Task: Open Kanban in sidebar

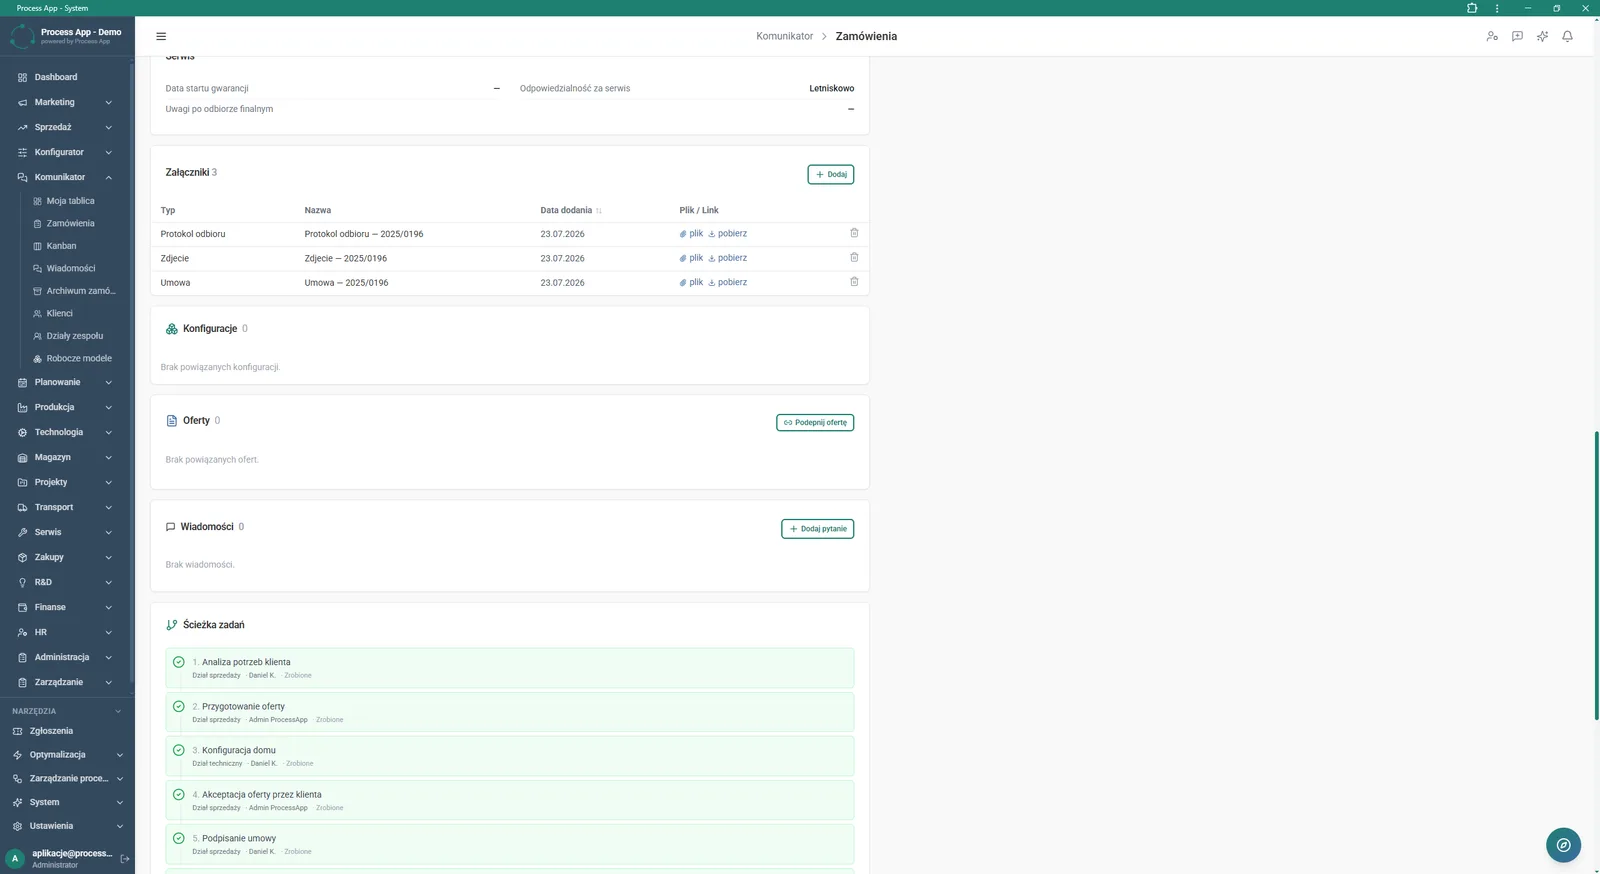Action: point(61,246)
